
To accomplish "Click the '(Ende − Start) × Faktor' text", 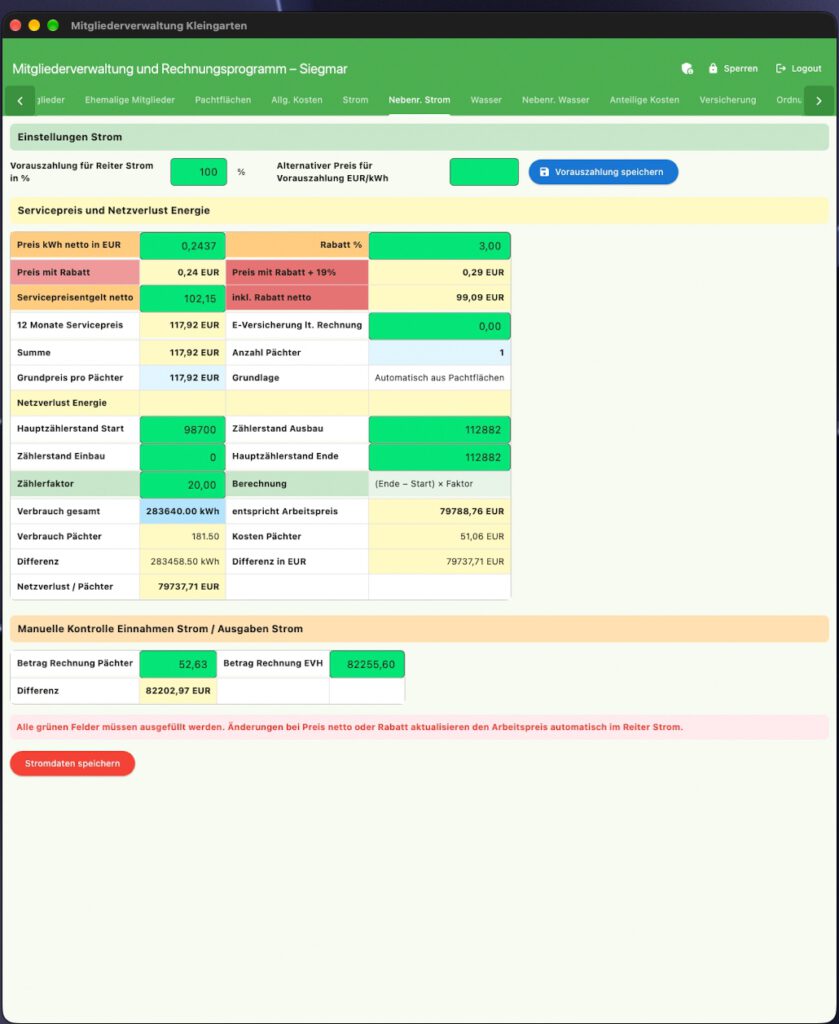I will [424, 484].
